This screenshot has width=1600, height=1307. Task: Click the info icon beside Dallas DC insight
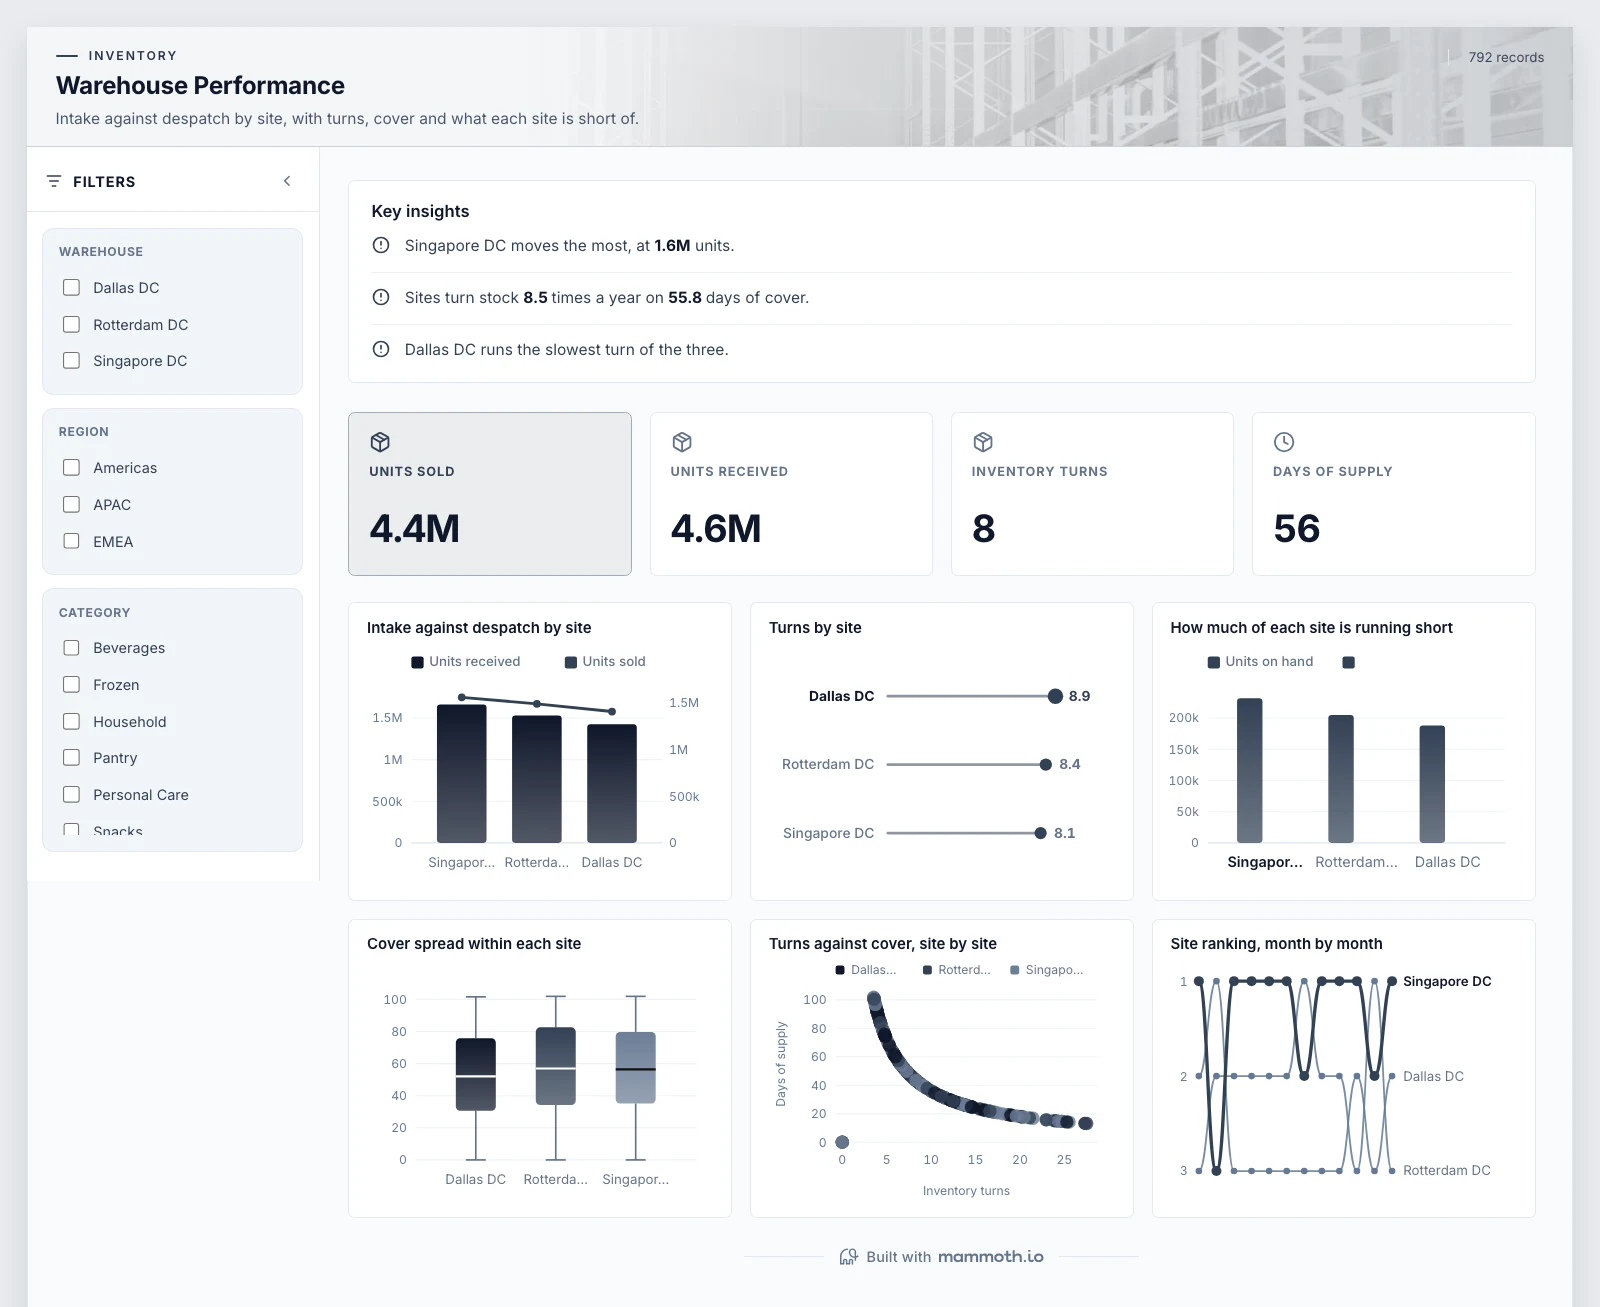(381, 349)
